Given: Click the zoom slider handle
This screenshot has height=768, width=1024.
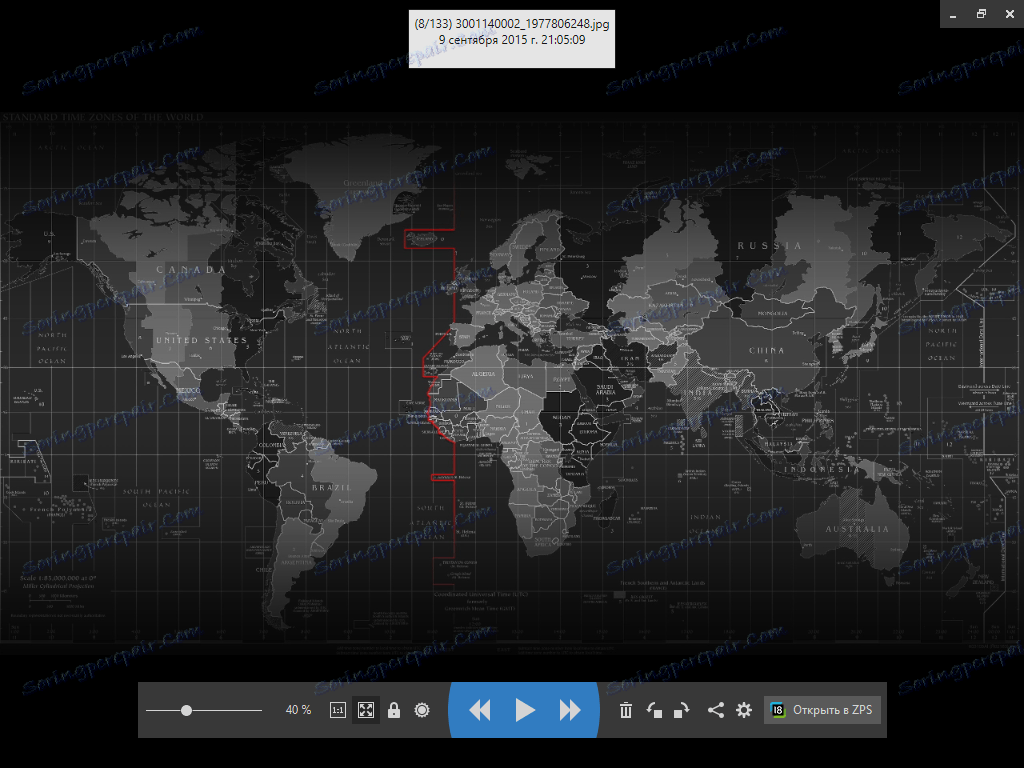Looking at the screenshot, I should (186, 710).
